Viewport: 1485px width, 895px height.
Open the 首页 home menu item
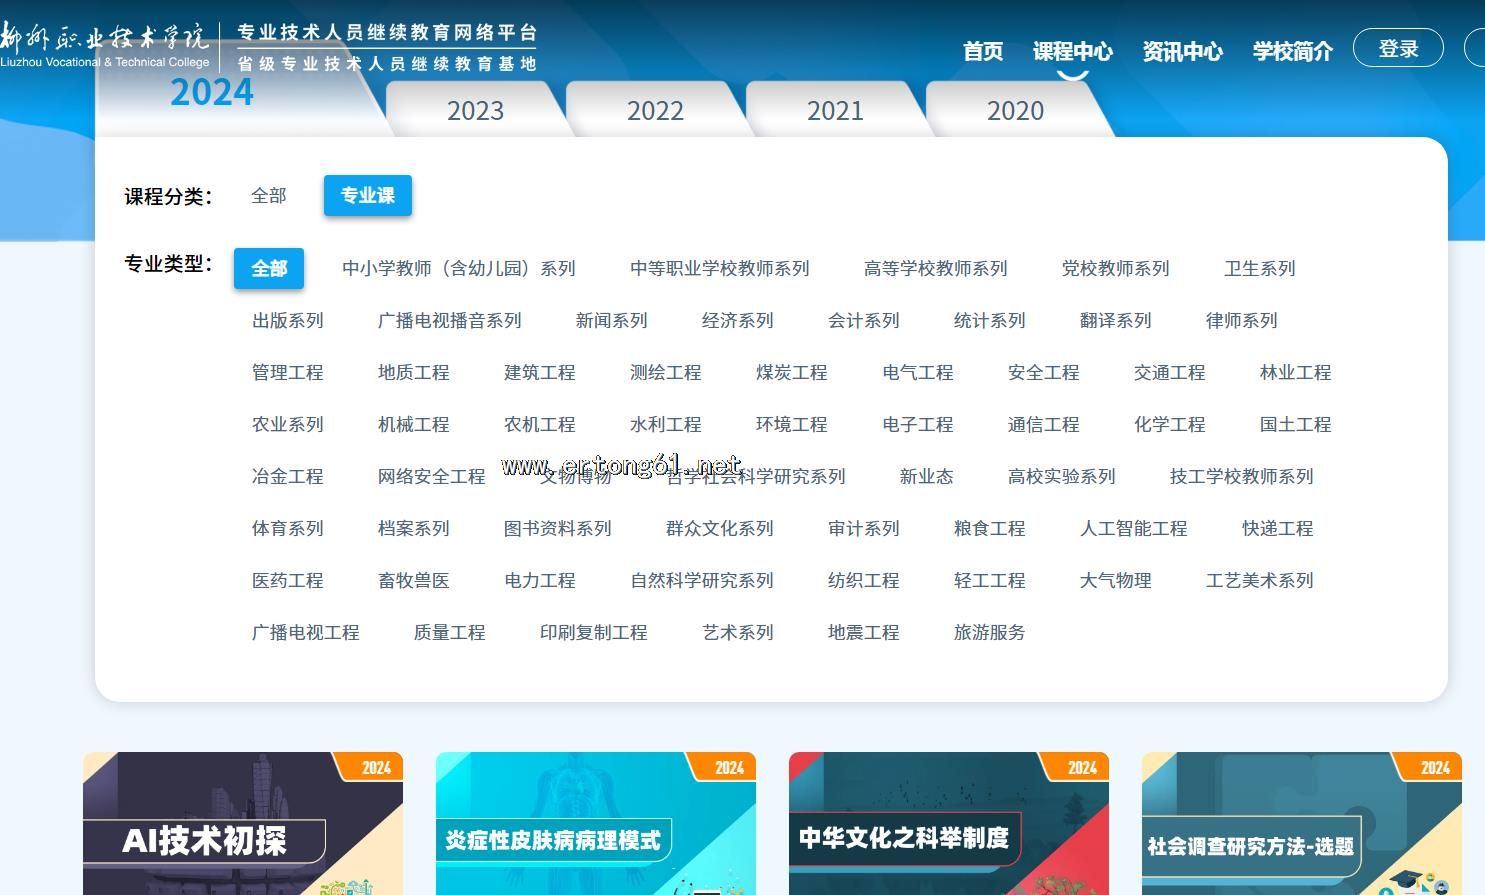click(x=982, y=51)
